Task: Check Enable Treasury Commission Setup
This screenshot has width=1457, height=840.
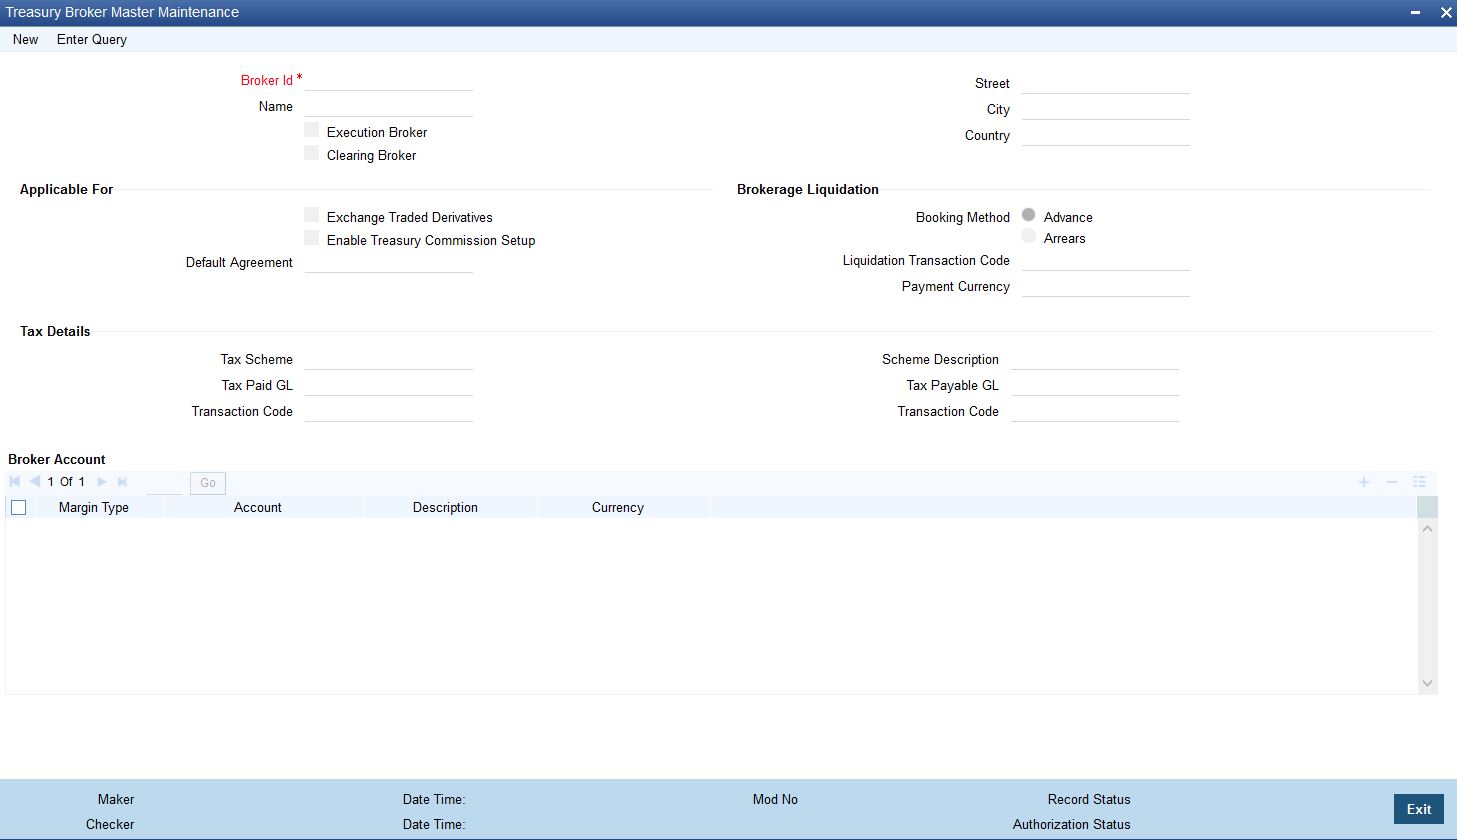Action: click(x=312, y=238)
